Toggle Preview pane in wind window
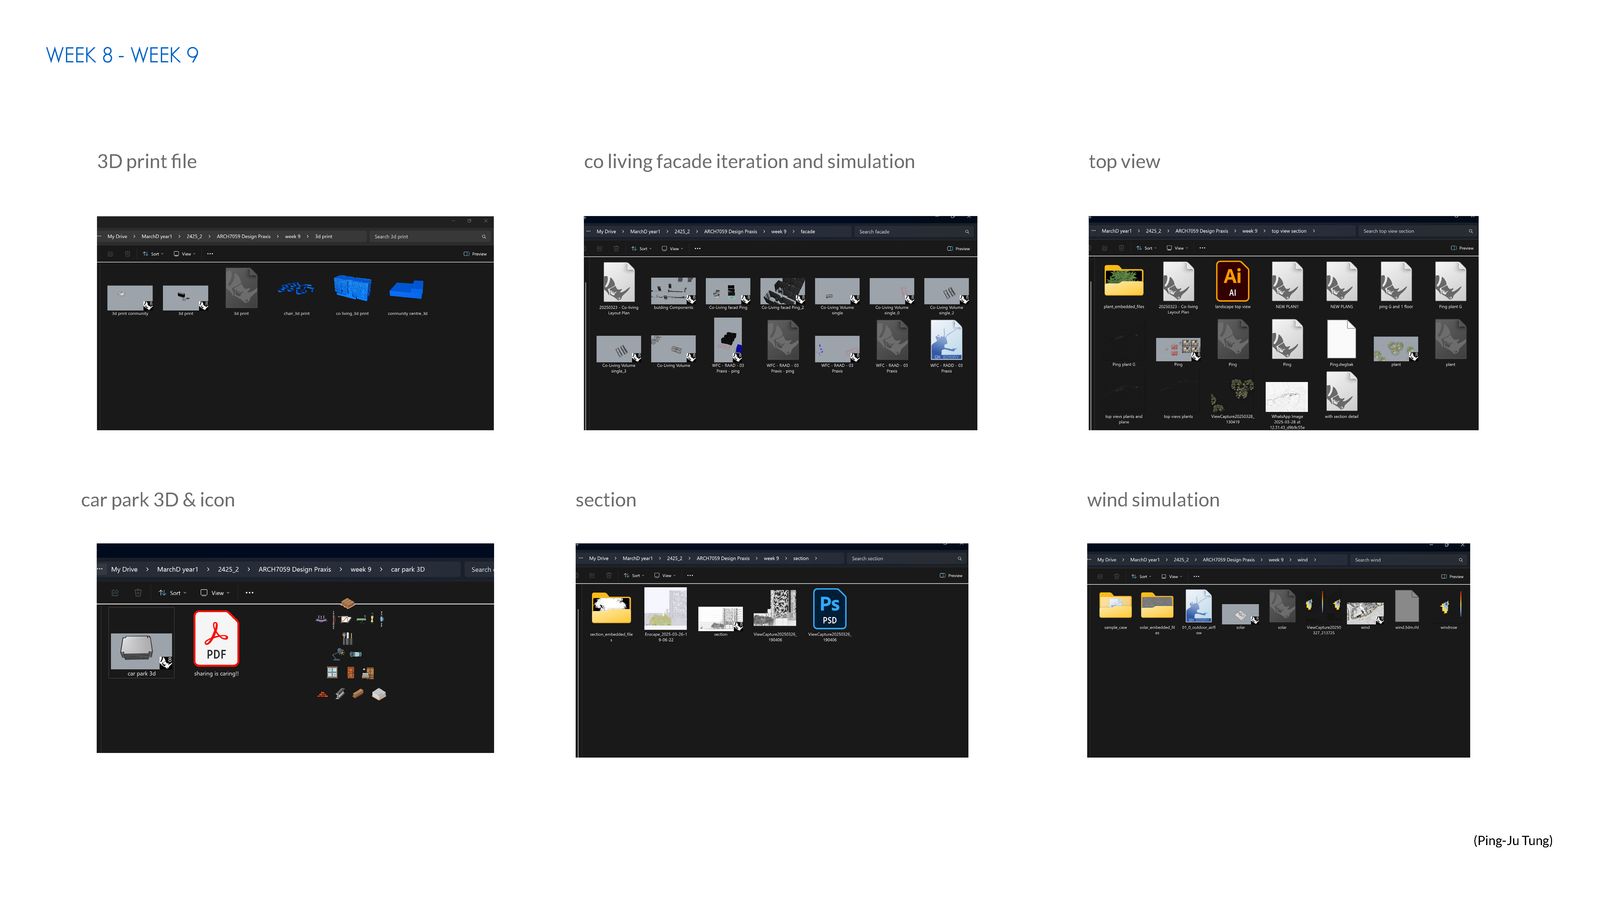The image size is (1600, 900). pyautogui.click(x=1452, y=577)
